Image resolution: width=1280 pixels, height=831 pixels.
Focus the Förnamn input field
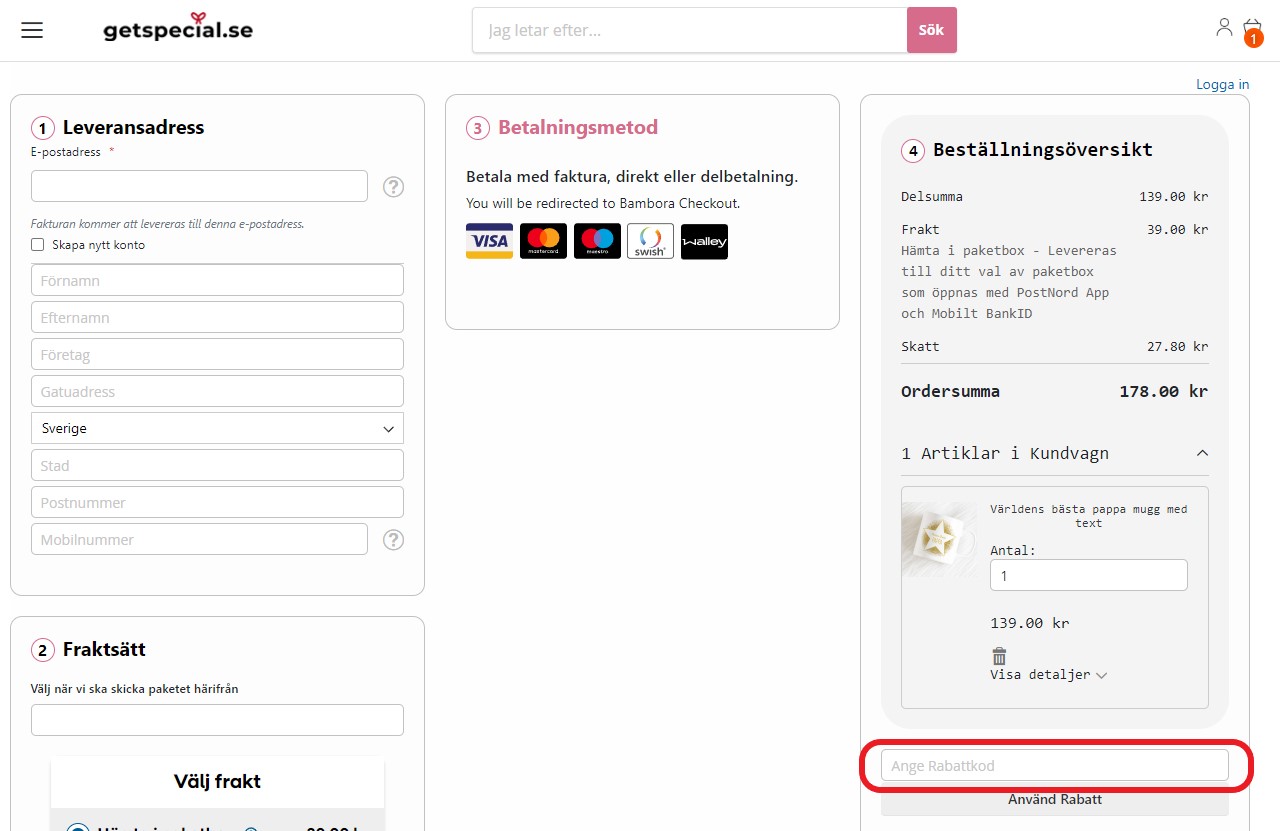[217, 280]
